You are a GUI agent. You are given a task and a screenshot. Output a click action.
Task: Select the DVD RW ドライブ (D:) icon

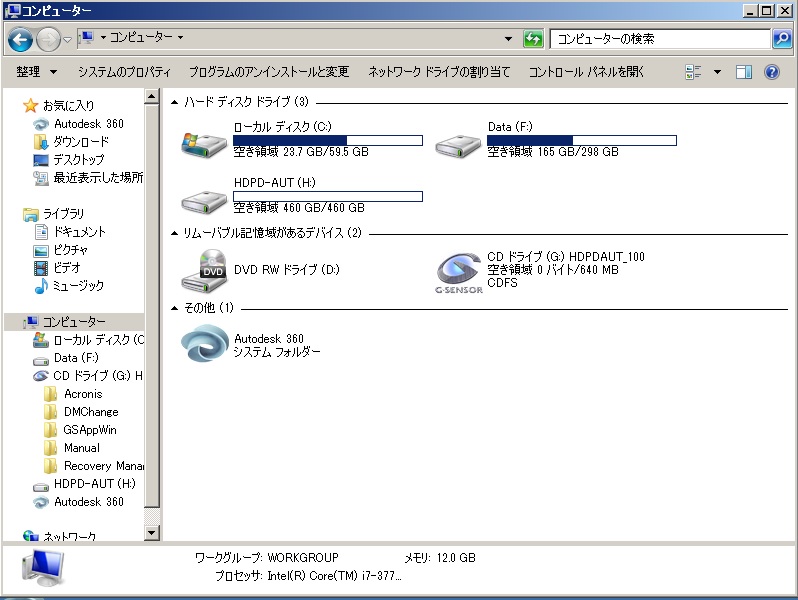[204, 271]
